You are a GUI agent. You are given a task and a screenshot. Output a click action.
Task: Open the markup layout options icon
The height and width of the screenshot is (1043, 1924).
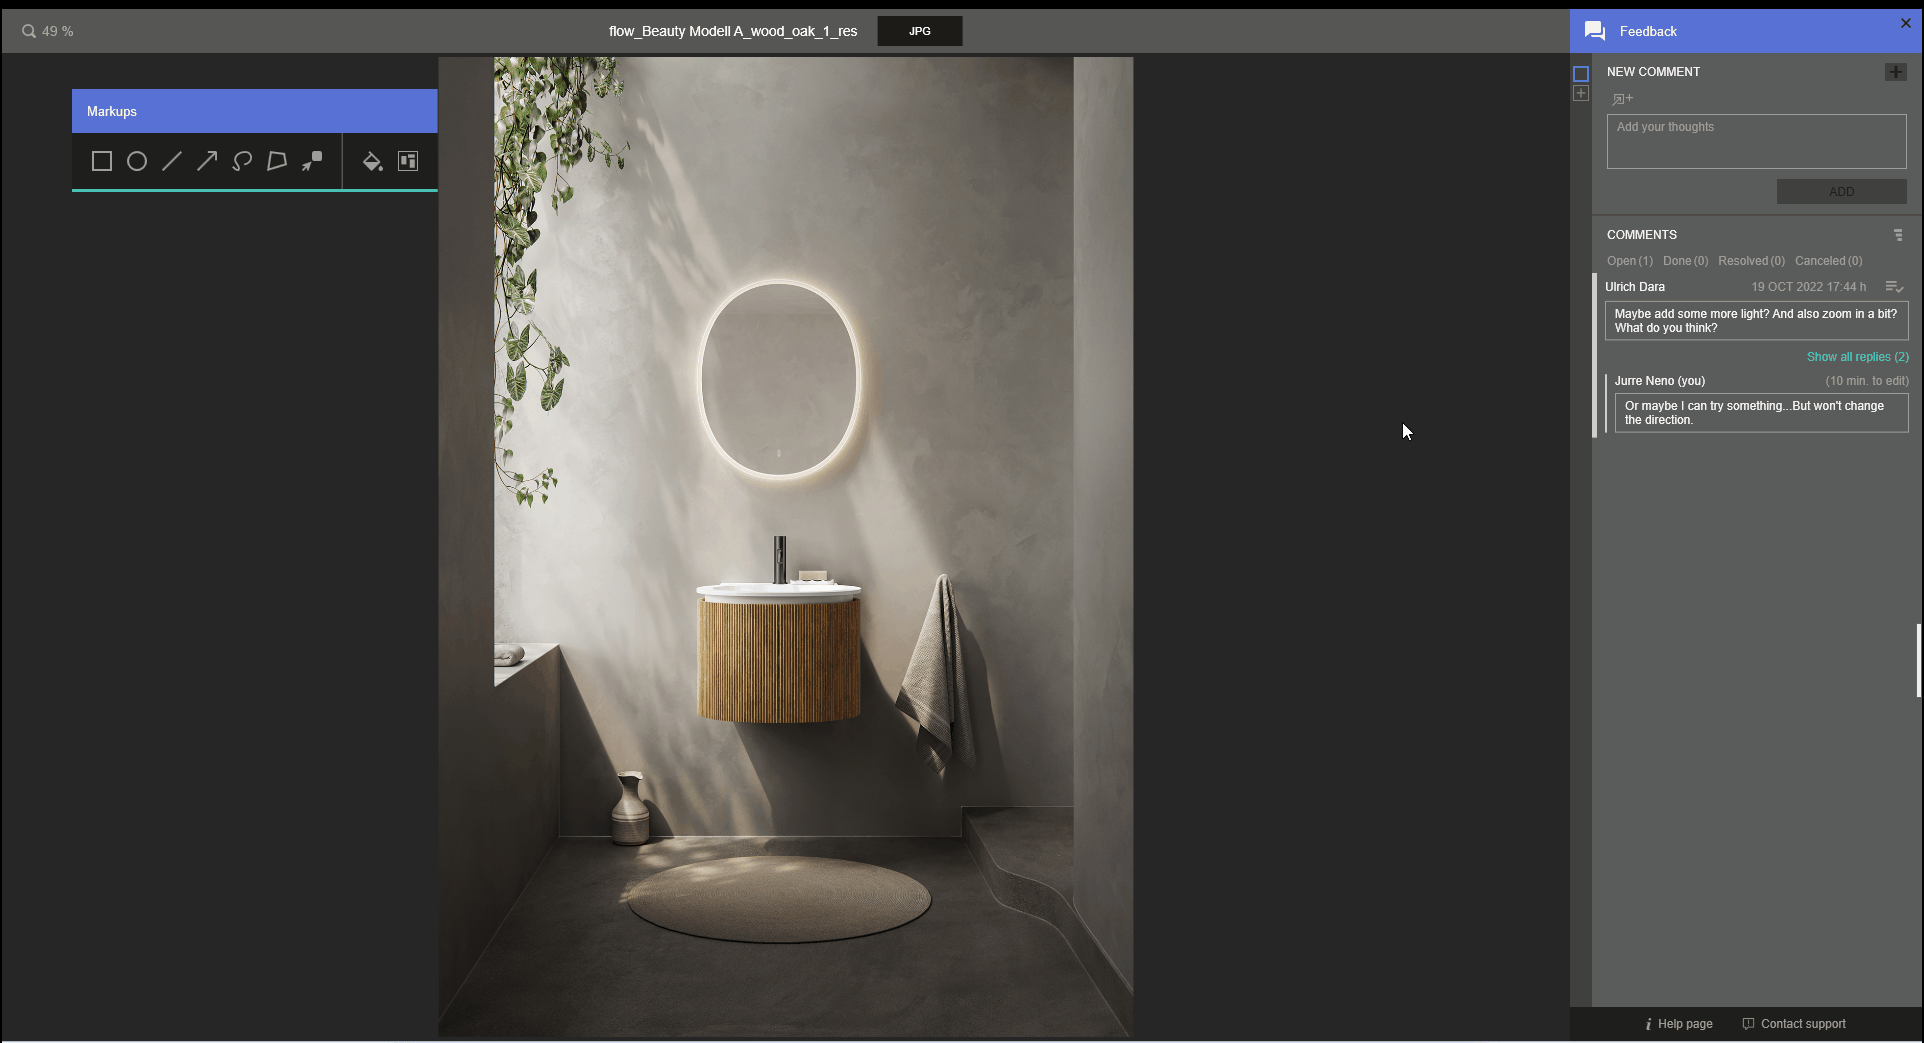pos(408,161)
